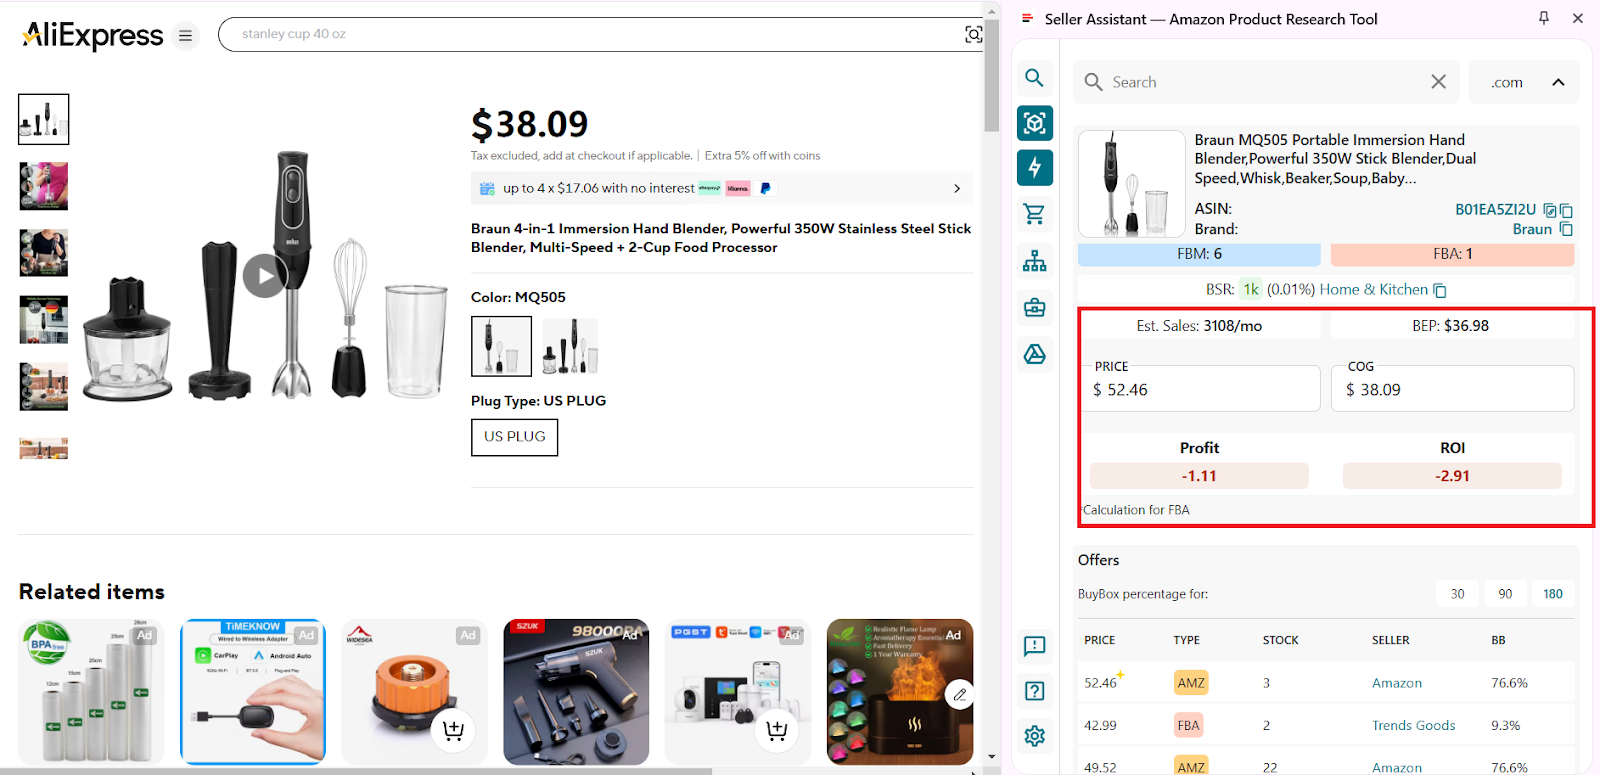Image resolution: width=1600 pixels, height=775 pixels.
Task: Open the AliExpress hamburger menu
Action: (185, 35)
